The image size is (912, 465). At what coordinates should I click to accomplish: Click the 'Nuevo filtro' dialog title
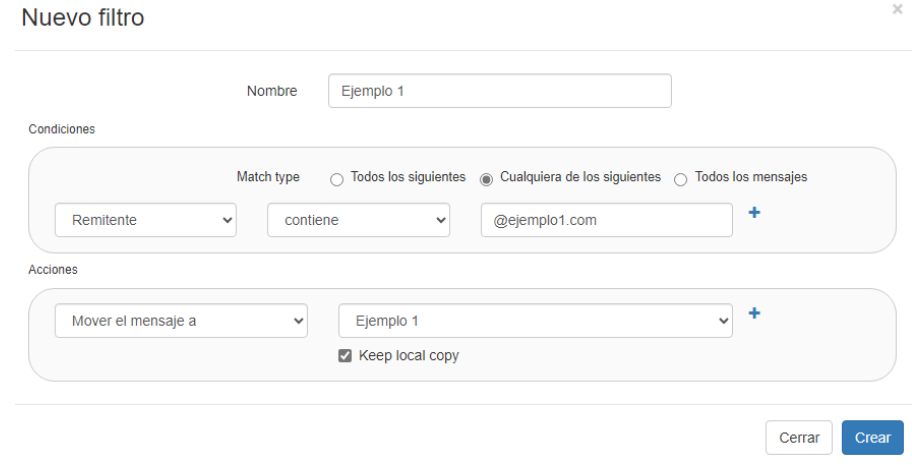[83, 19]
